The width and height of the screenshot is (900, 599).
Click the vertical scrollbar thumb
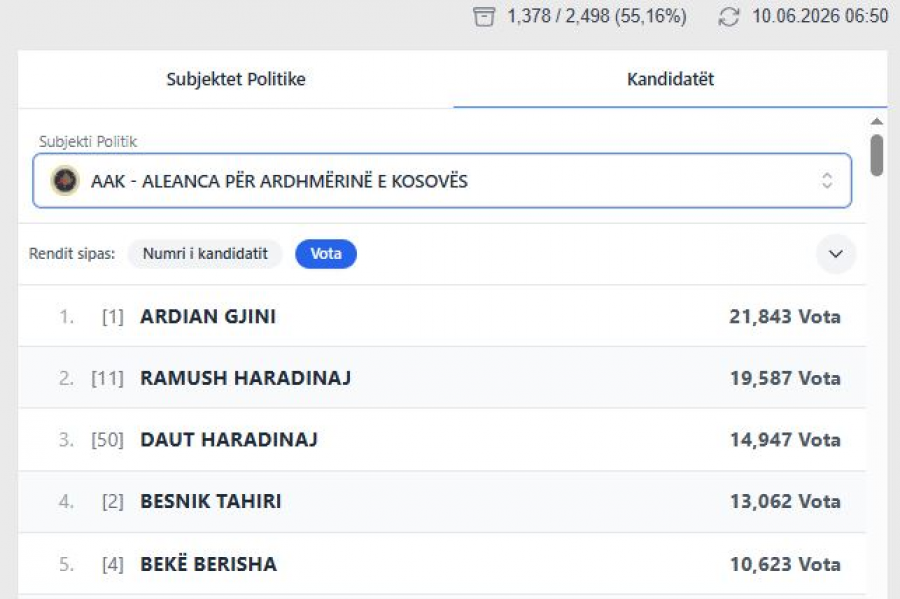click(x=876, y=155)
